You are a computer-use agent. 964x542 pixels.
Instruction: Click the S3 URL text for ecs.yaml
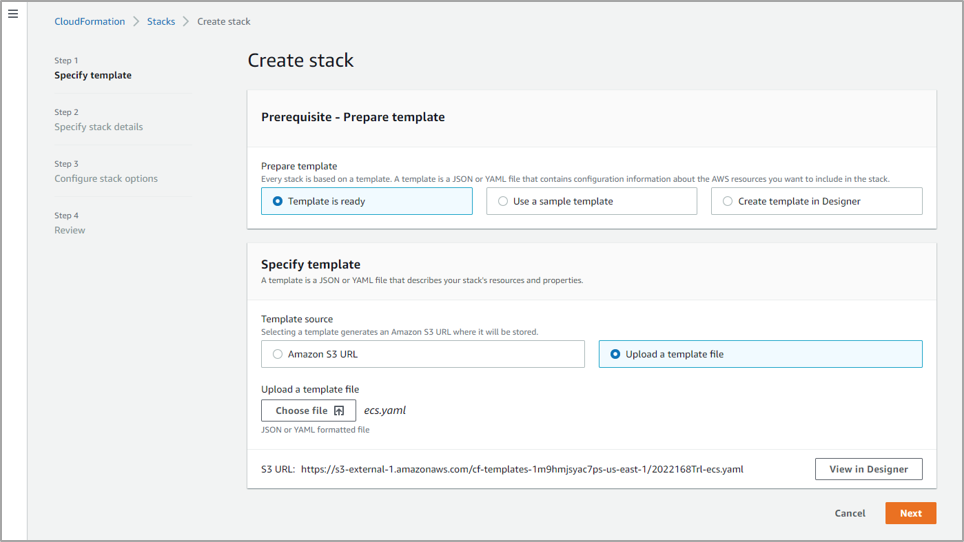click(x=522, y=469)
